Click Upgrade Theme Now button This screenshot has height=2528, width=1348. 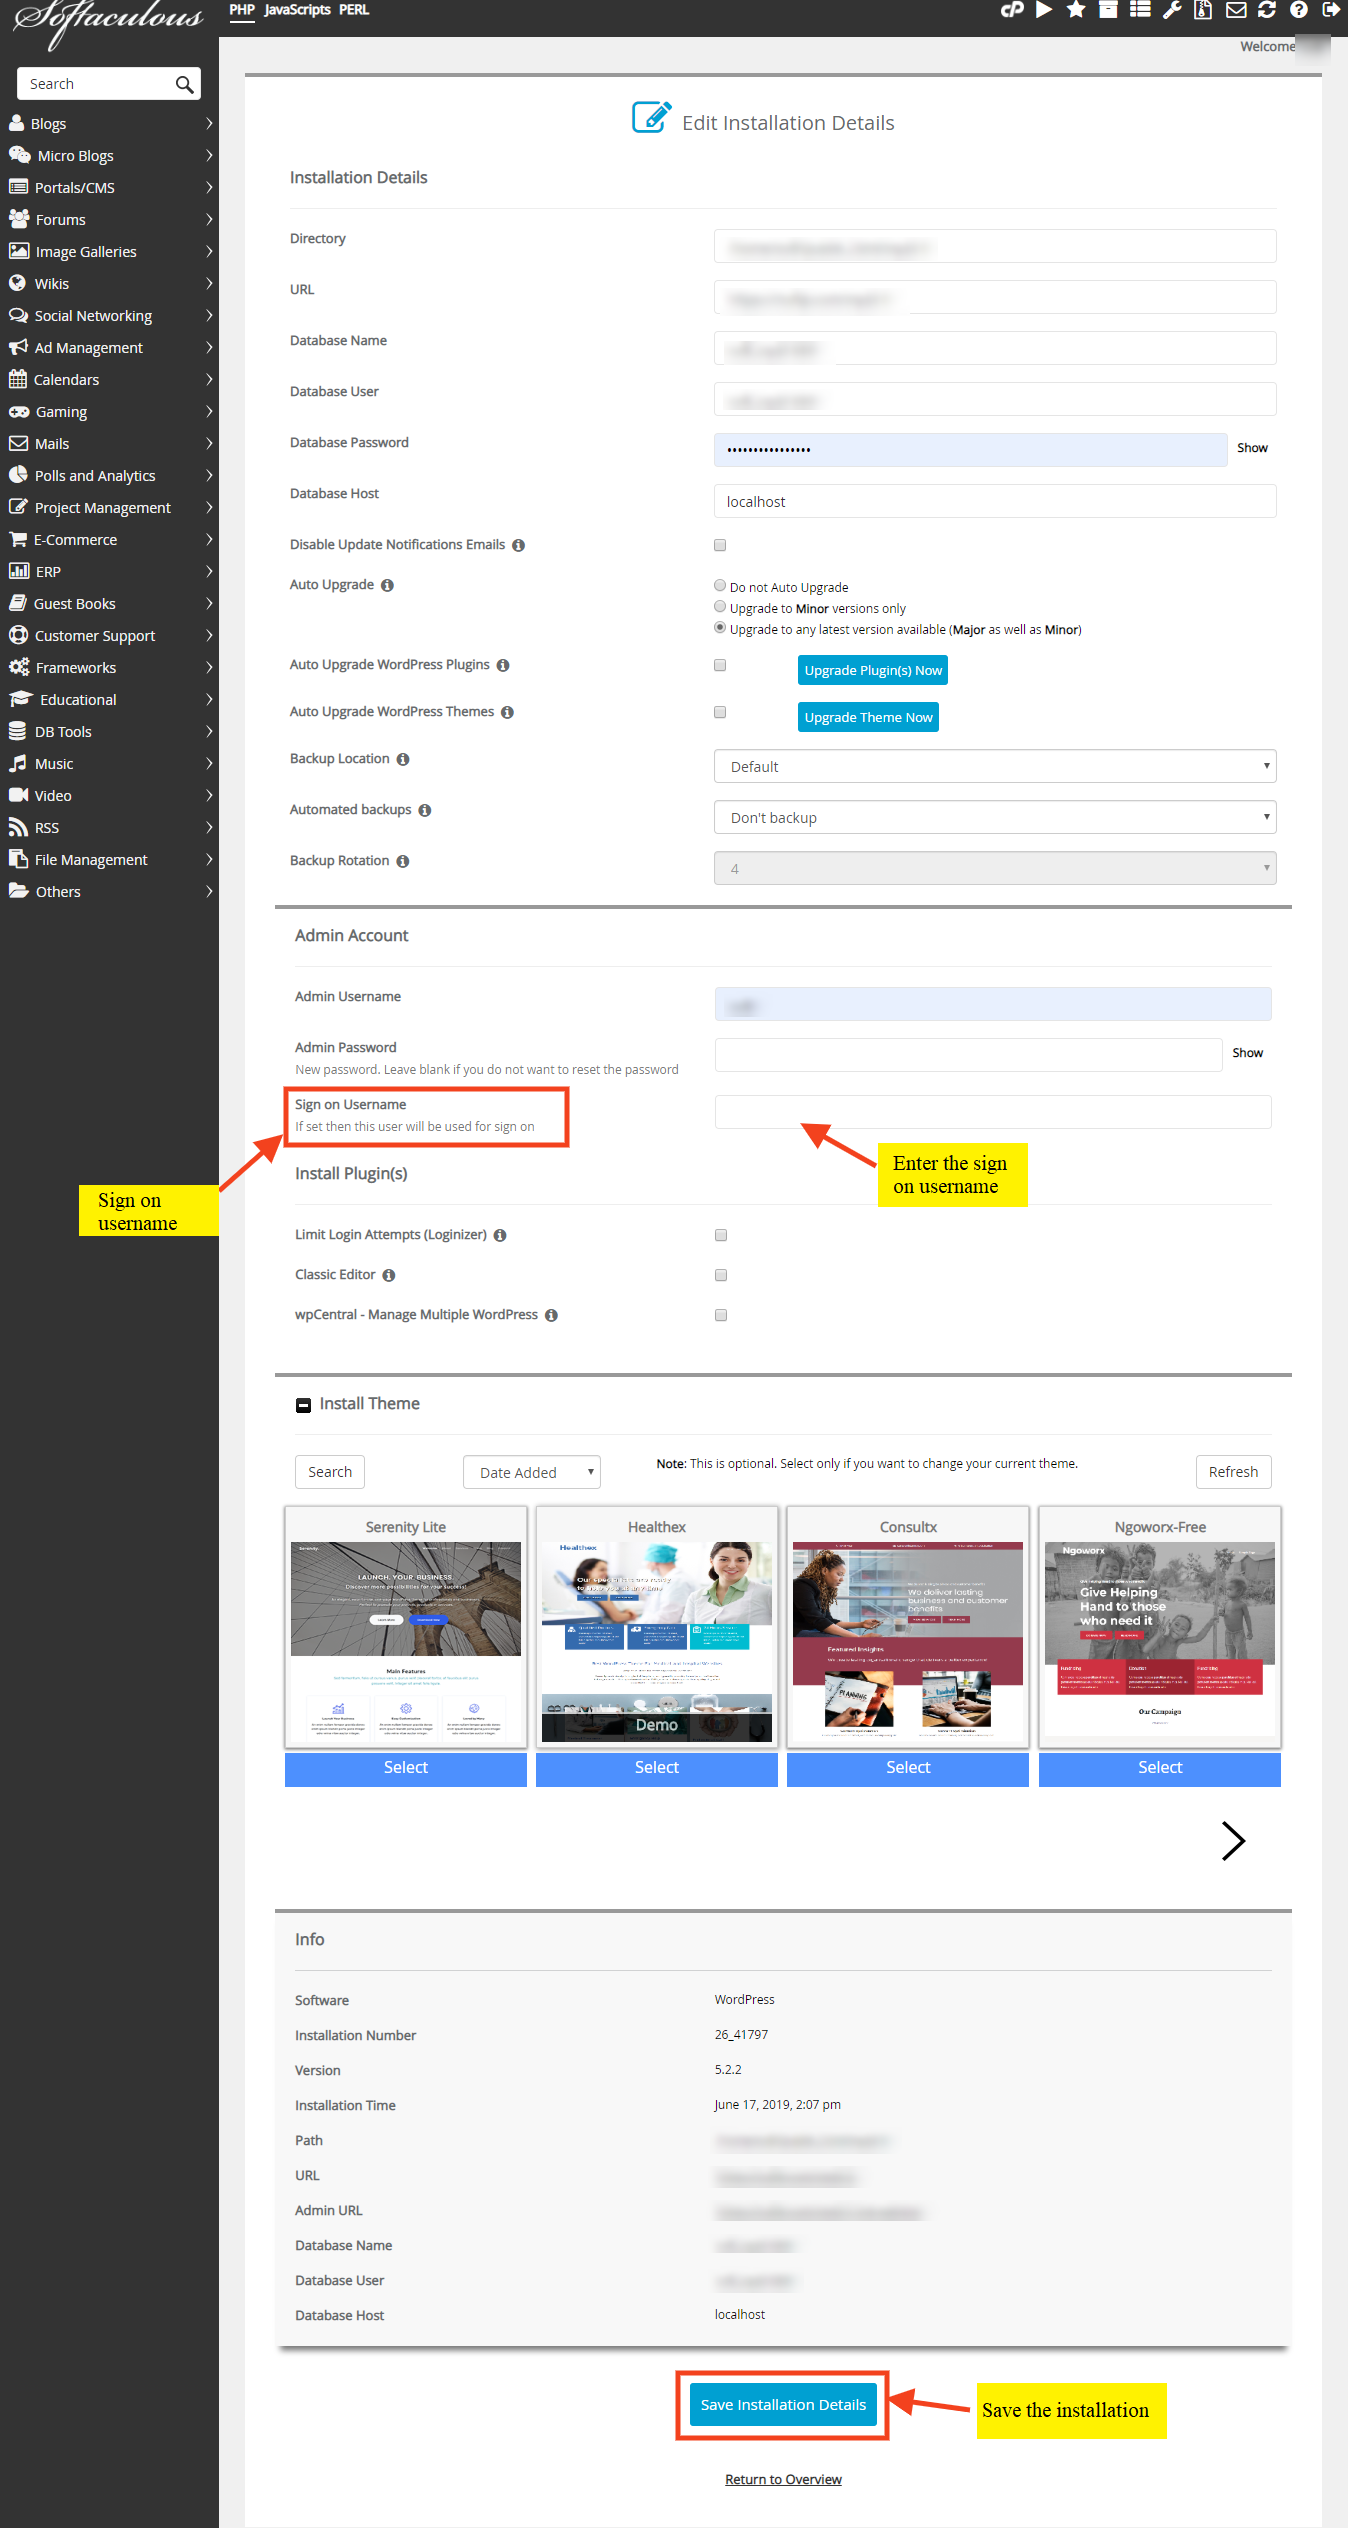(868, 717)
